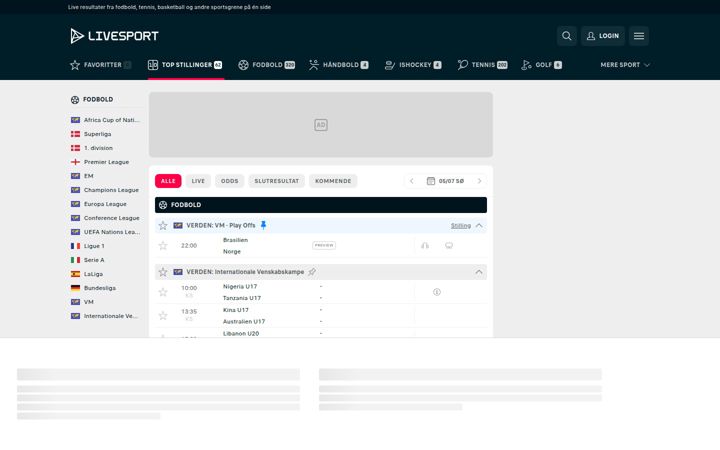Screen dimensions: 720x450
Task: Collapse the VM Play Offs section
Action: [479, 225]
